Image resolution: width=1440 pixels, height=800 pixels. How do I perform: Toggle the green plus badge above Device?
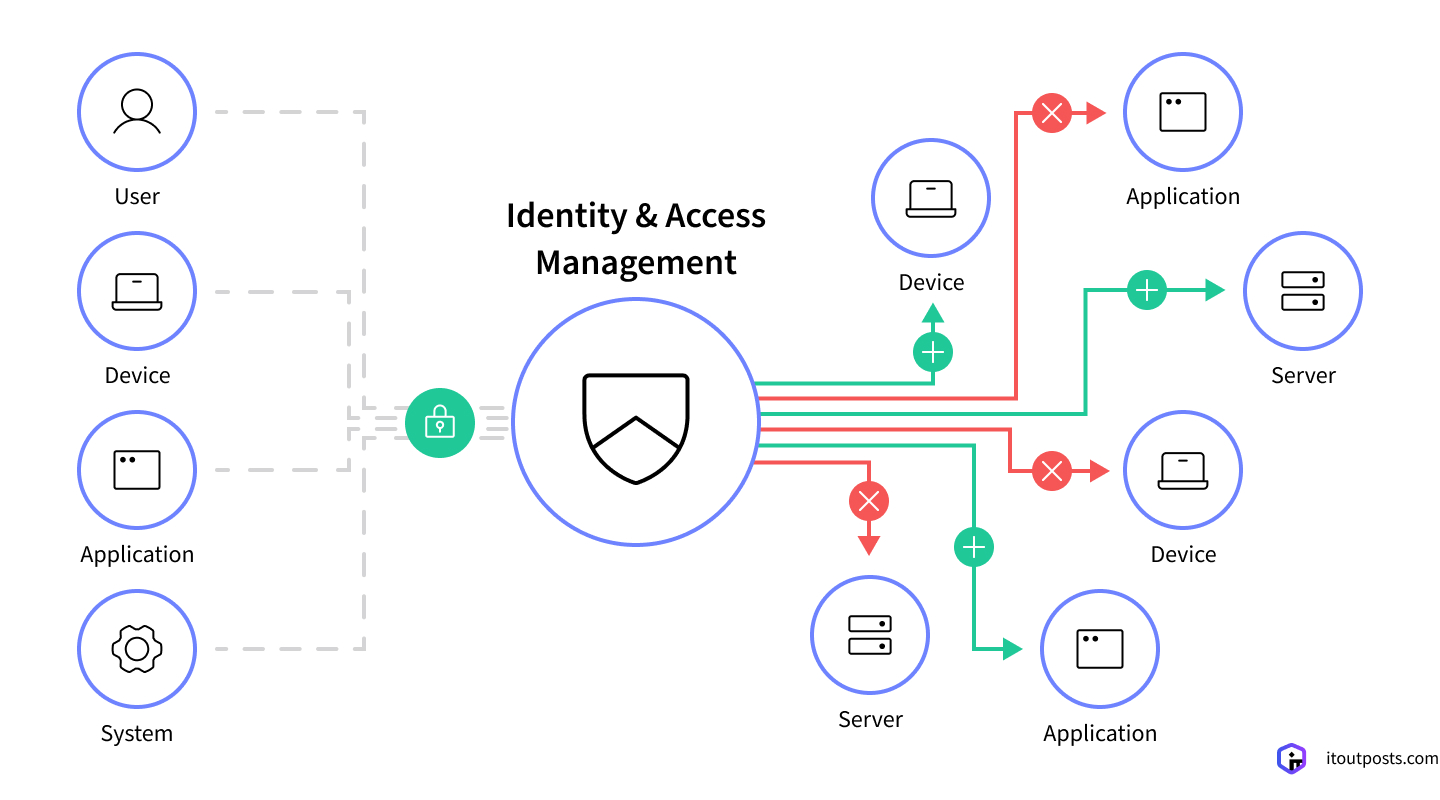pos(931,351)
